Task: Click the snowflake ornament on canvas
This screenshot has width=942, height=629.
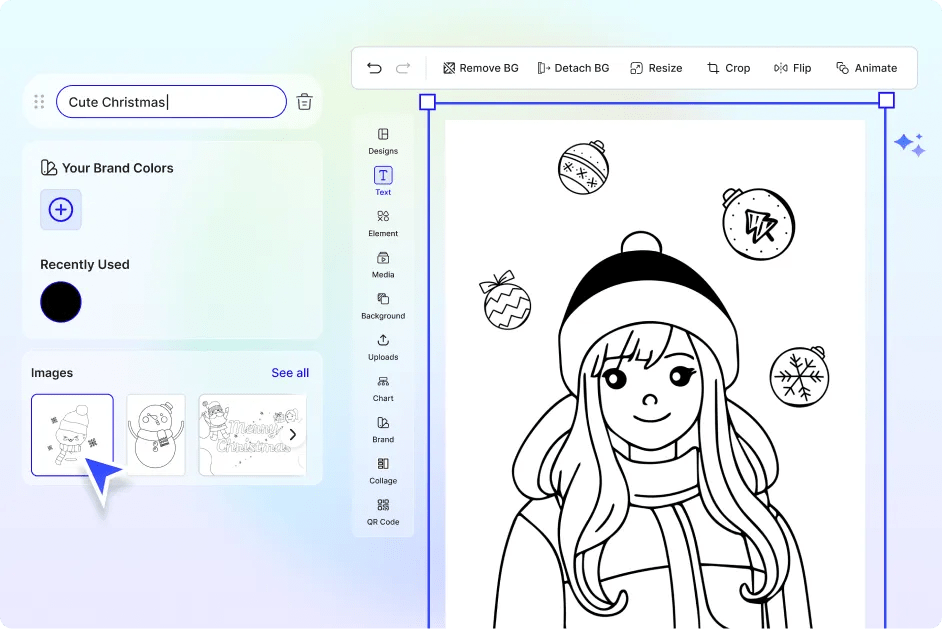Action: coord(800,376)
